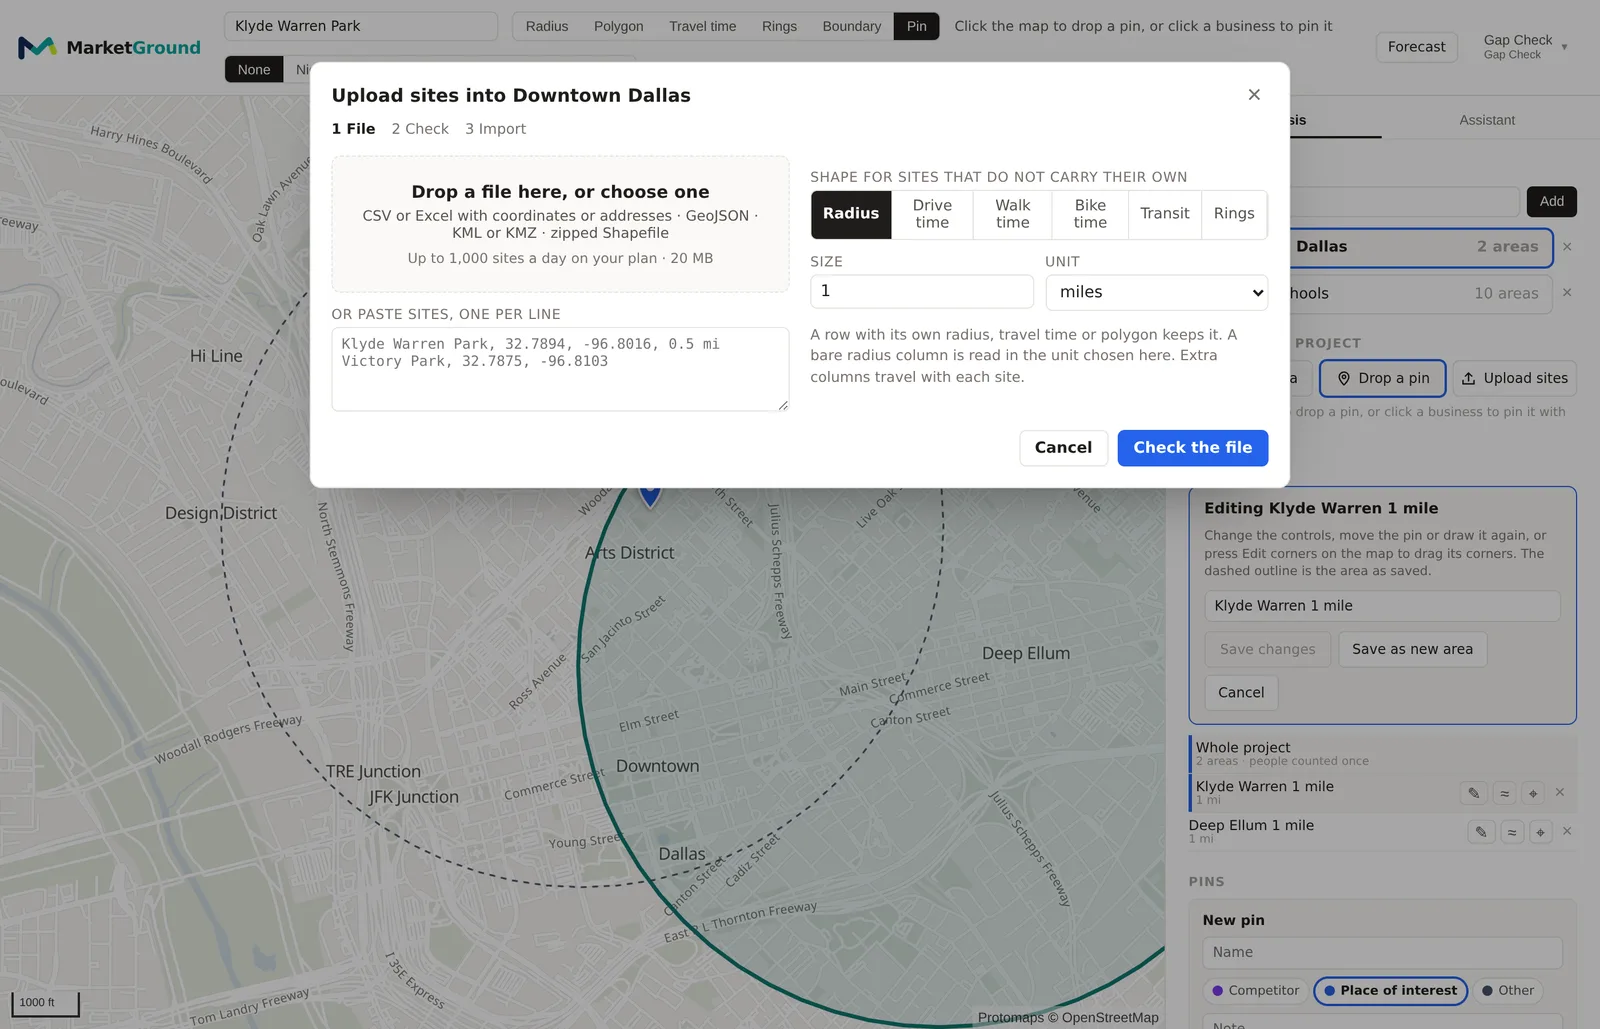Go to the 2 Check step
1600x1029 pixels.
tap(420, 129)
